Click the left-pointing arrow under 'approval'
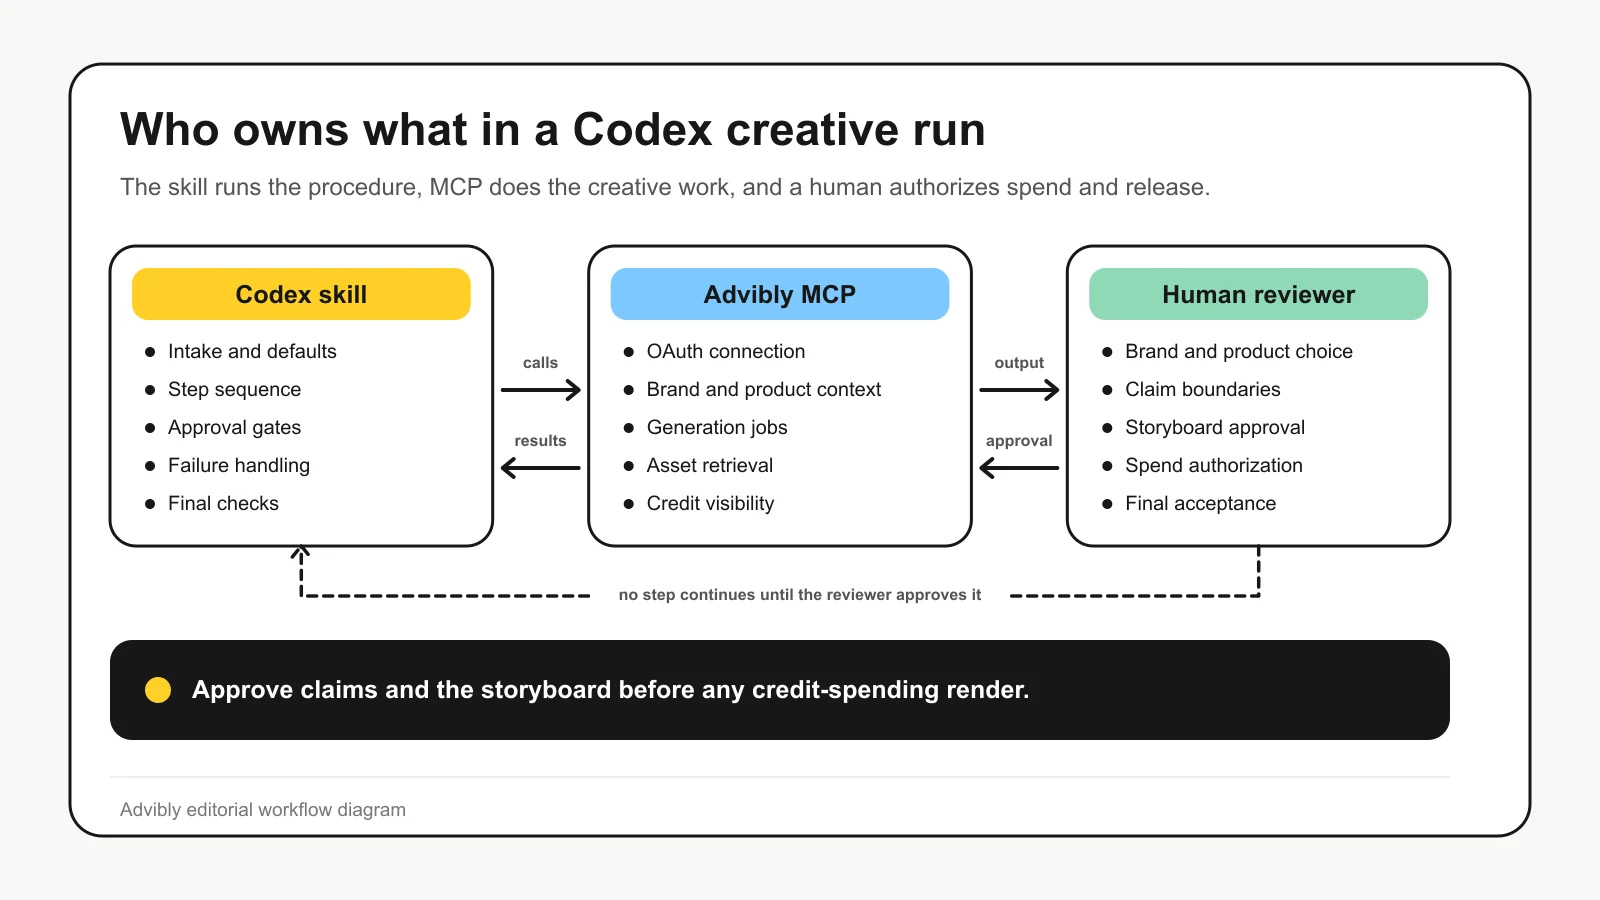Image resolution: width=1600 pixels, height=900 pixels. pos(1019,467)
